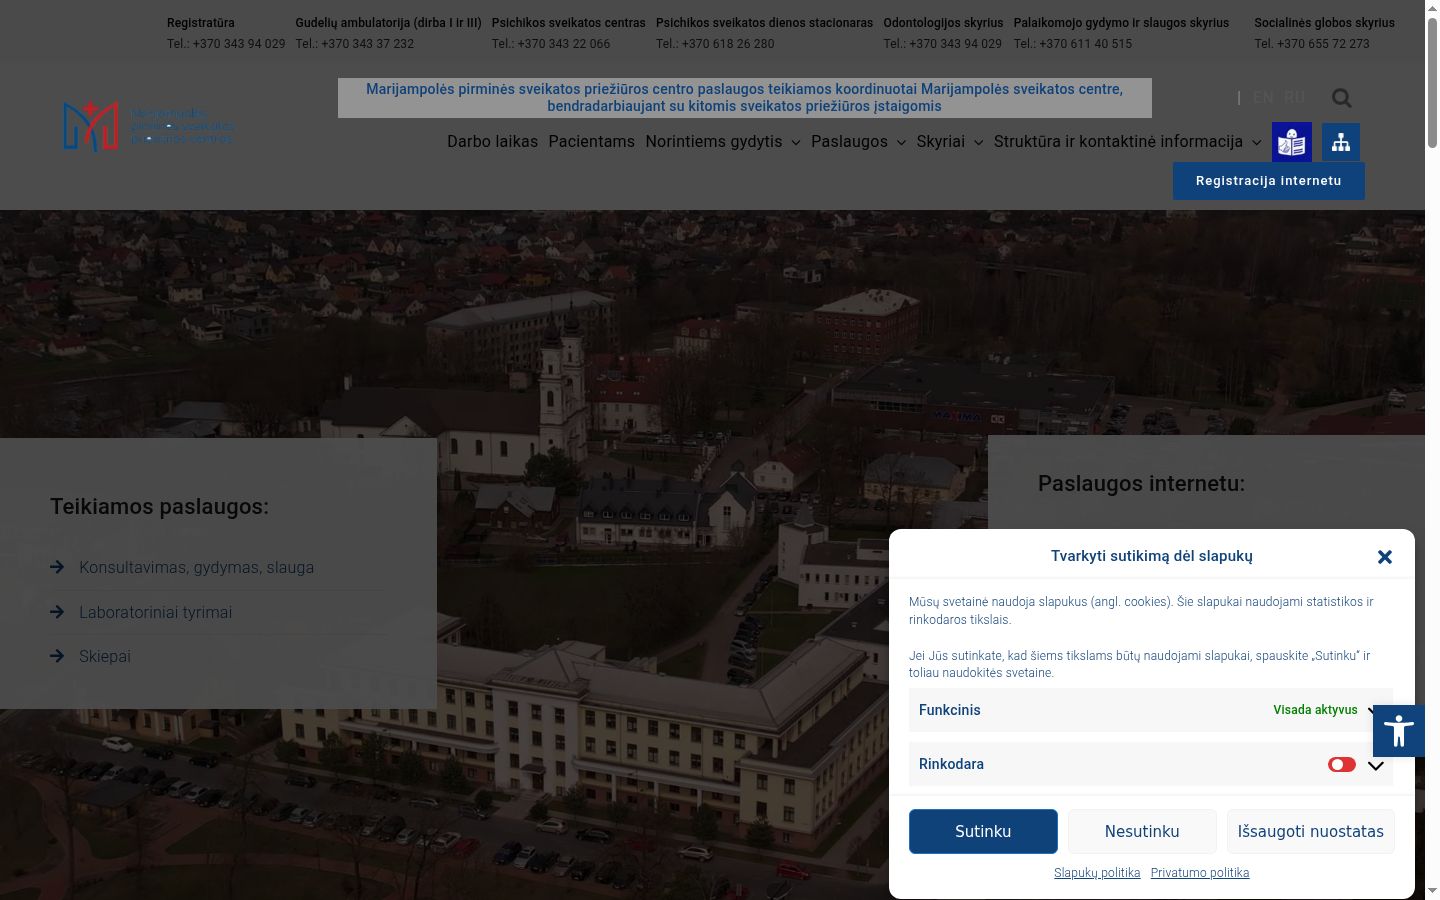Viewport: 1440px width, 900px height.
Task: Open the Privatumo politika link
Action: 1200,873
